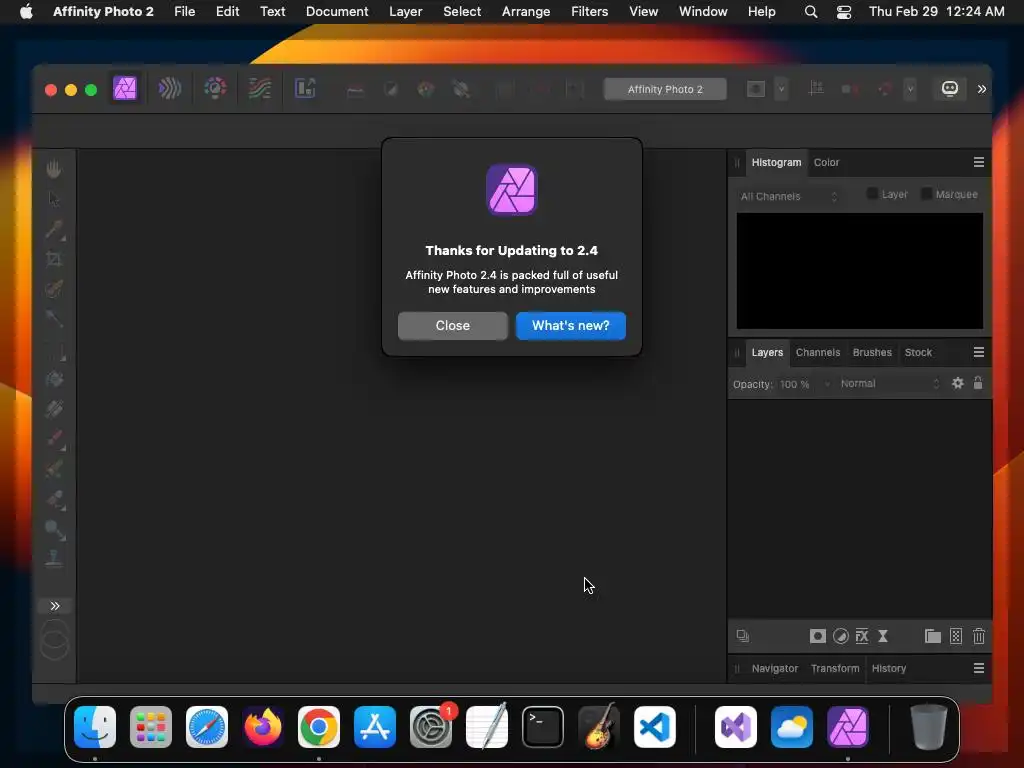Click the Auto Levels toolbar icon
The width and height of the screenshot is (1024, 768).
click(355, 89)
